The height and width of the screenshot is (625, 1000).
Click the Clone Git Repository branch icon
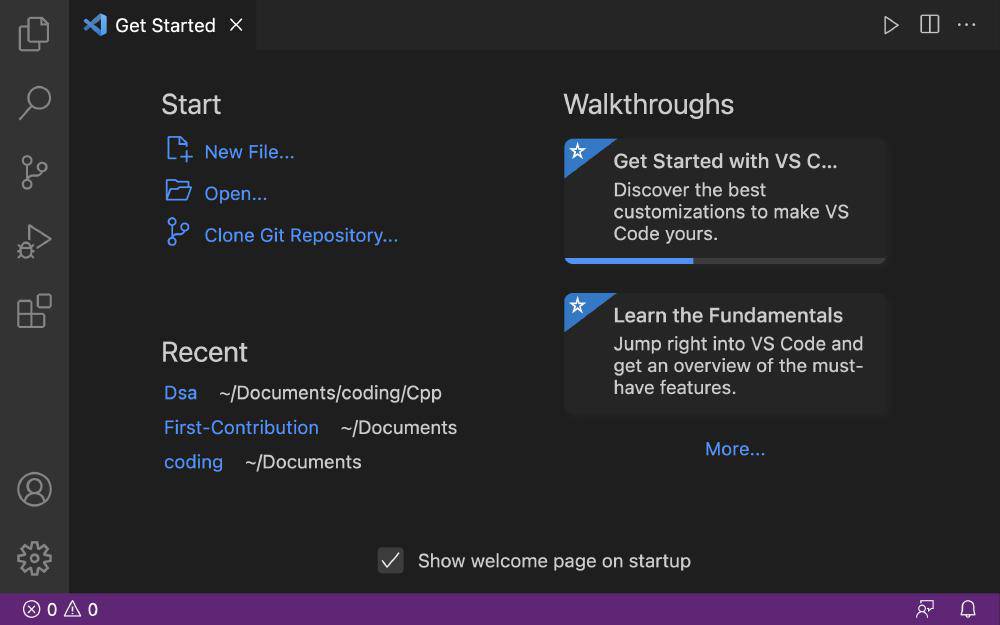178,232
